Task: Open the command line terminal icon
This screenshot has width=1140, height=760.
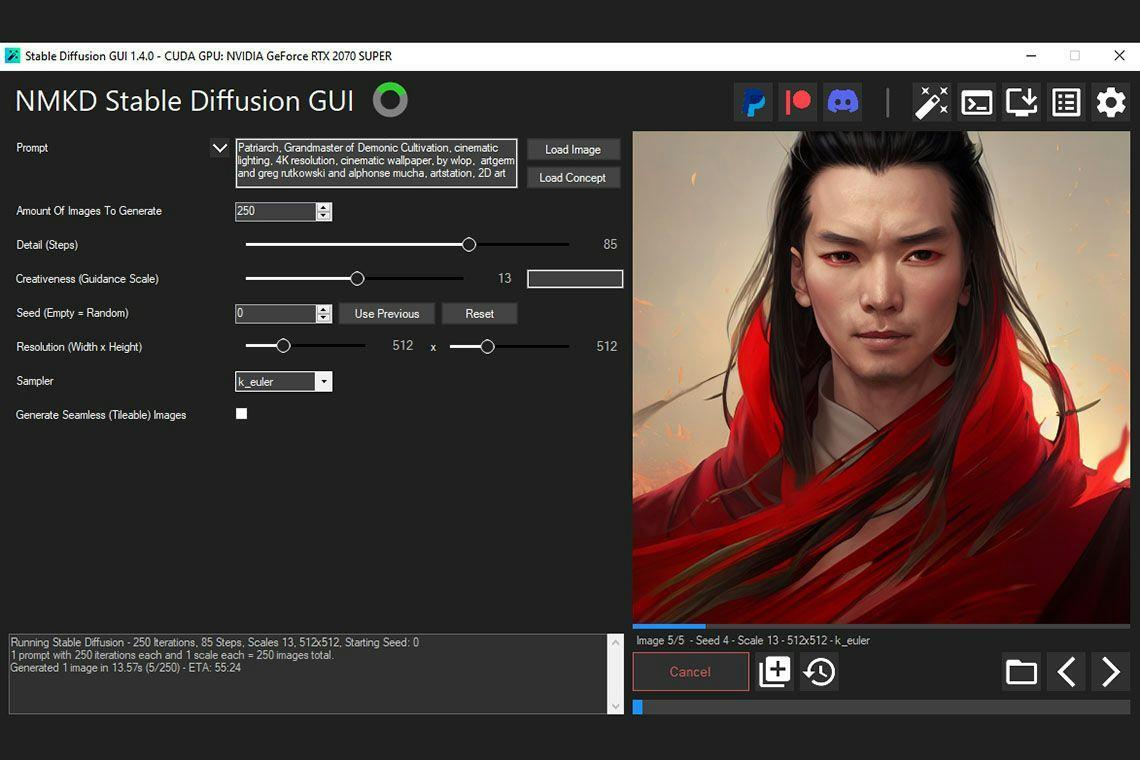Action: coord(976,102)
